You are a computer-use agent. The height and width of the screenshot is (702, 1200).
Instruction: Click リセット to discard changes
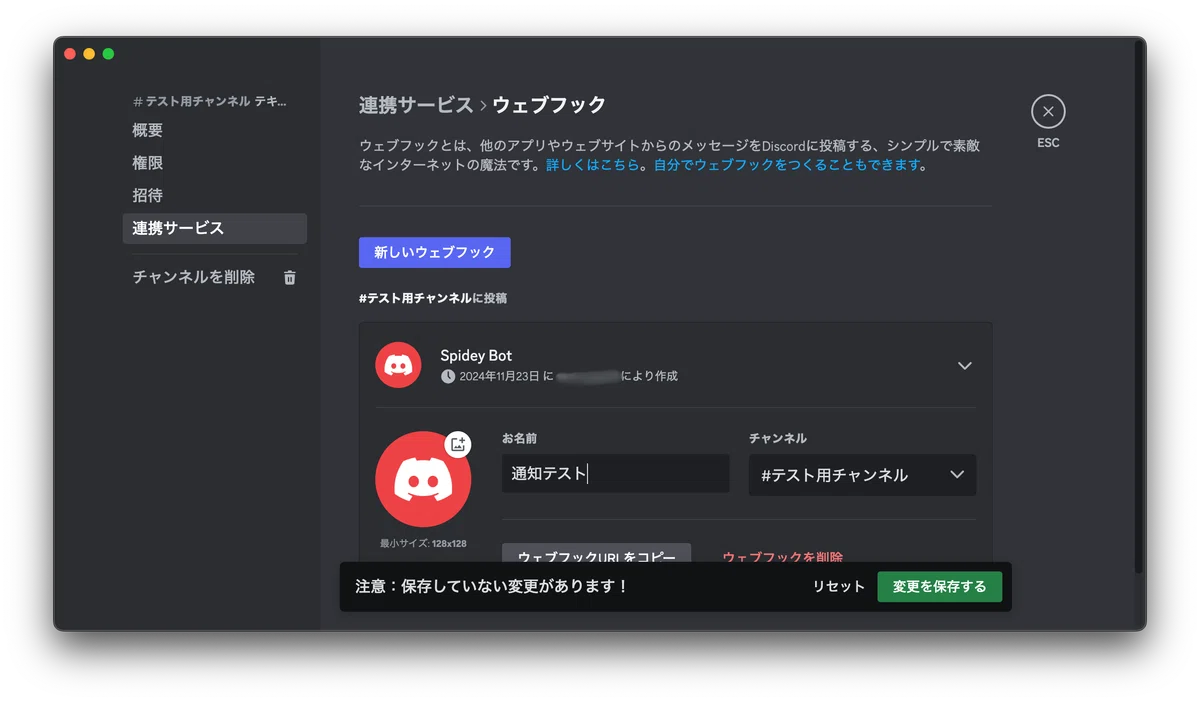point(838,587)
